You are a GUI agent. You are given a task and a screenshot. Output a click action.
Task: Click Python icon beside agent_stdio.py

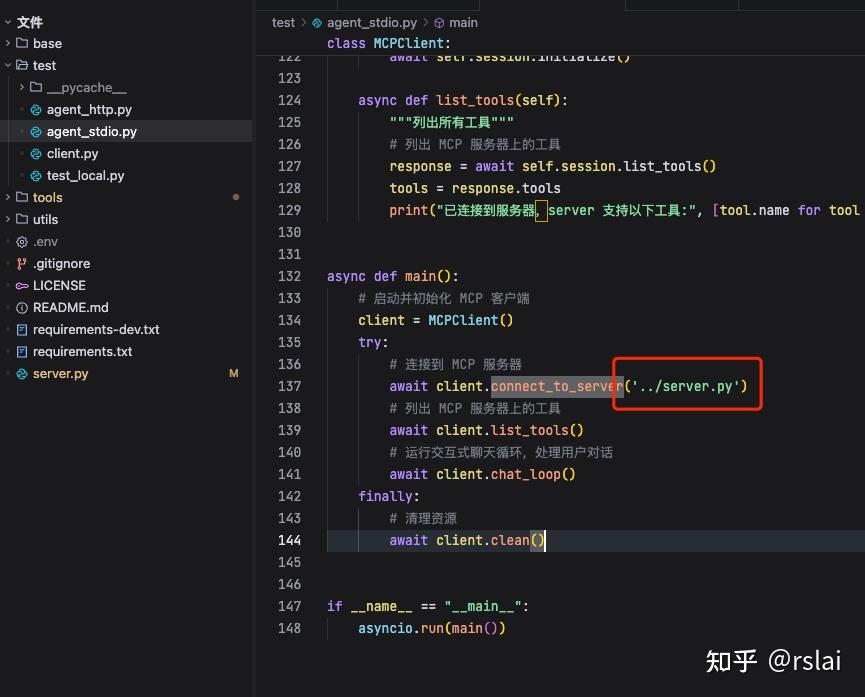[36, 132]
